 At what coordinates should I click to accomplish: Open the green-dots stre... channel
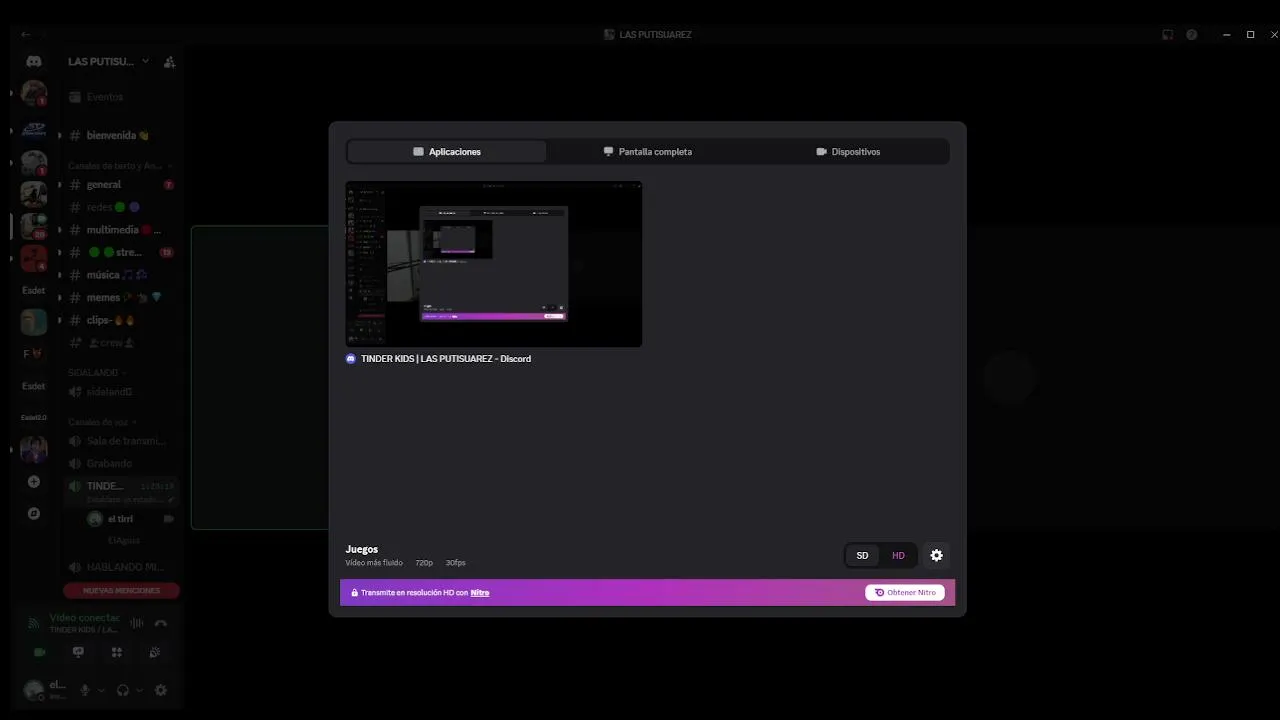point(120,253)
